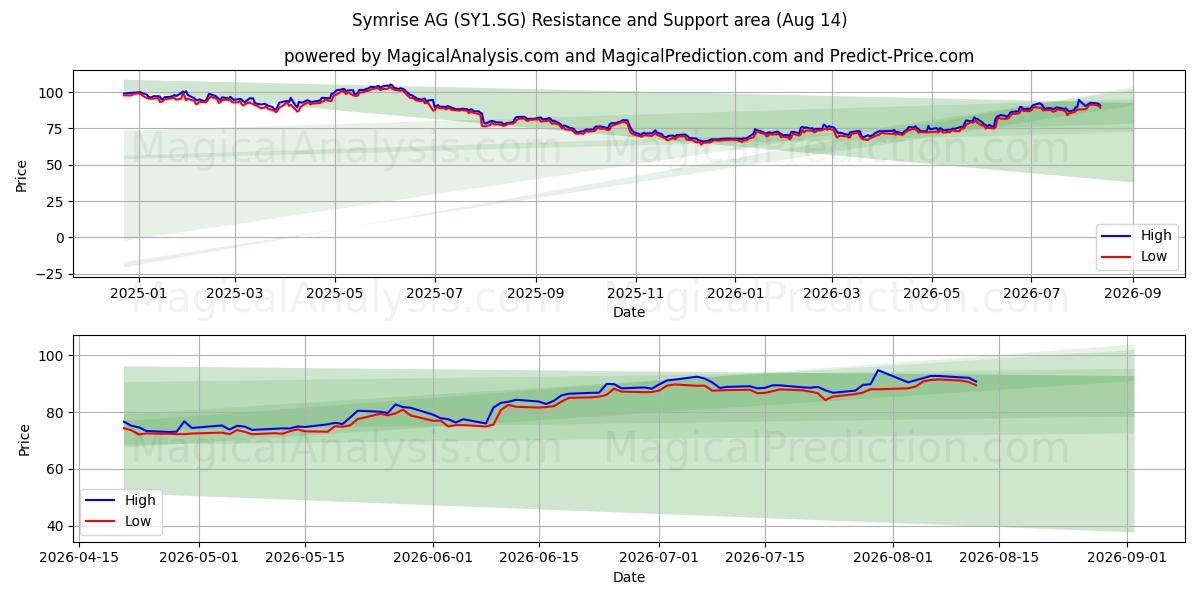Click the '2026-09' date tick label
Screen dimensions: 1200x600
coord(1134,294)
